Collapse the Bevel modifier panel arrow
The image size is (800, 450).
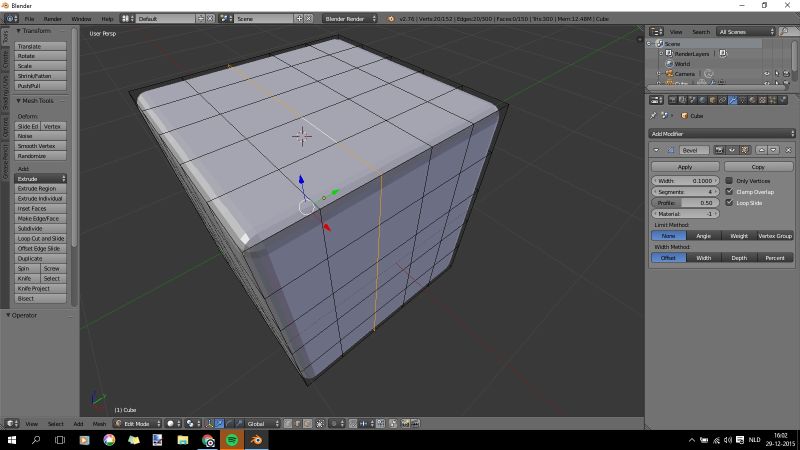[656, 150]
